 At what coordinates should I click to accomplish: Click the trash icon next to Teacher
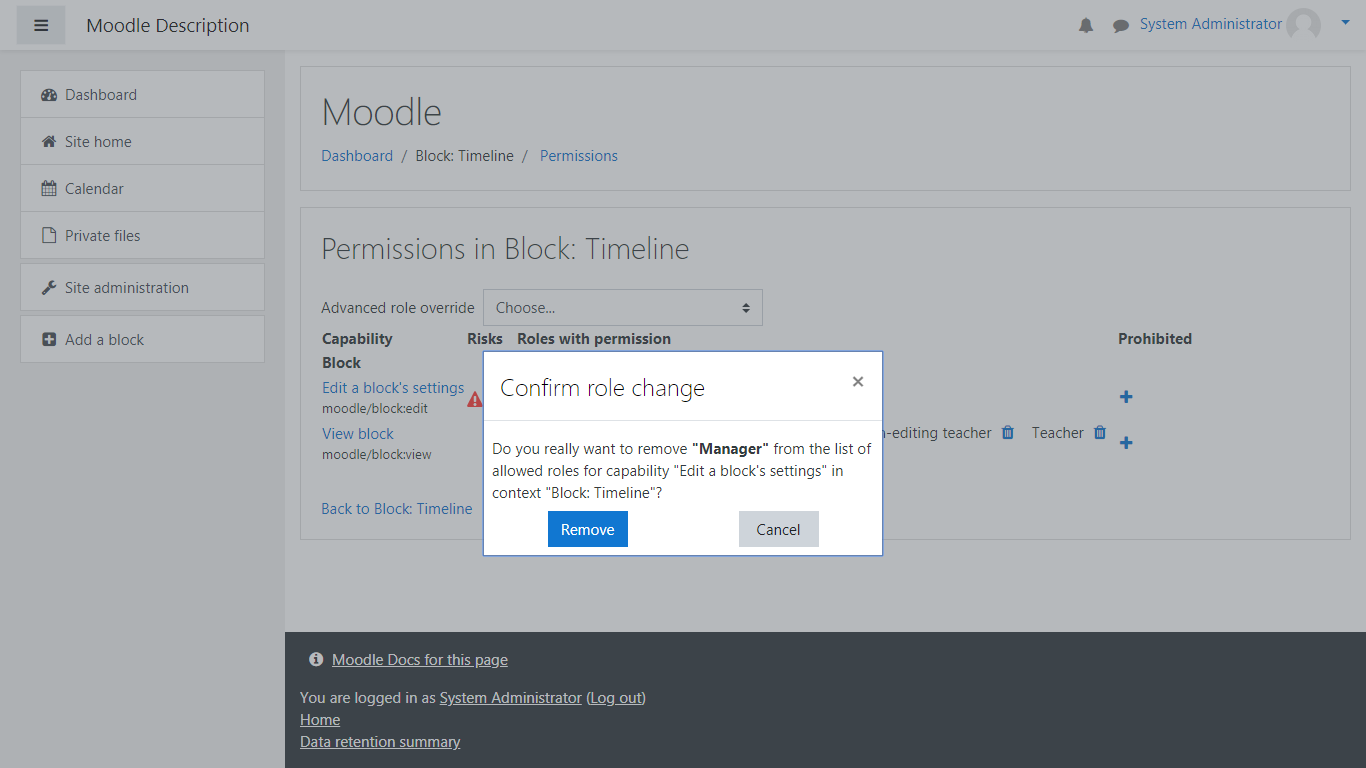pos(1100,433)
